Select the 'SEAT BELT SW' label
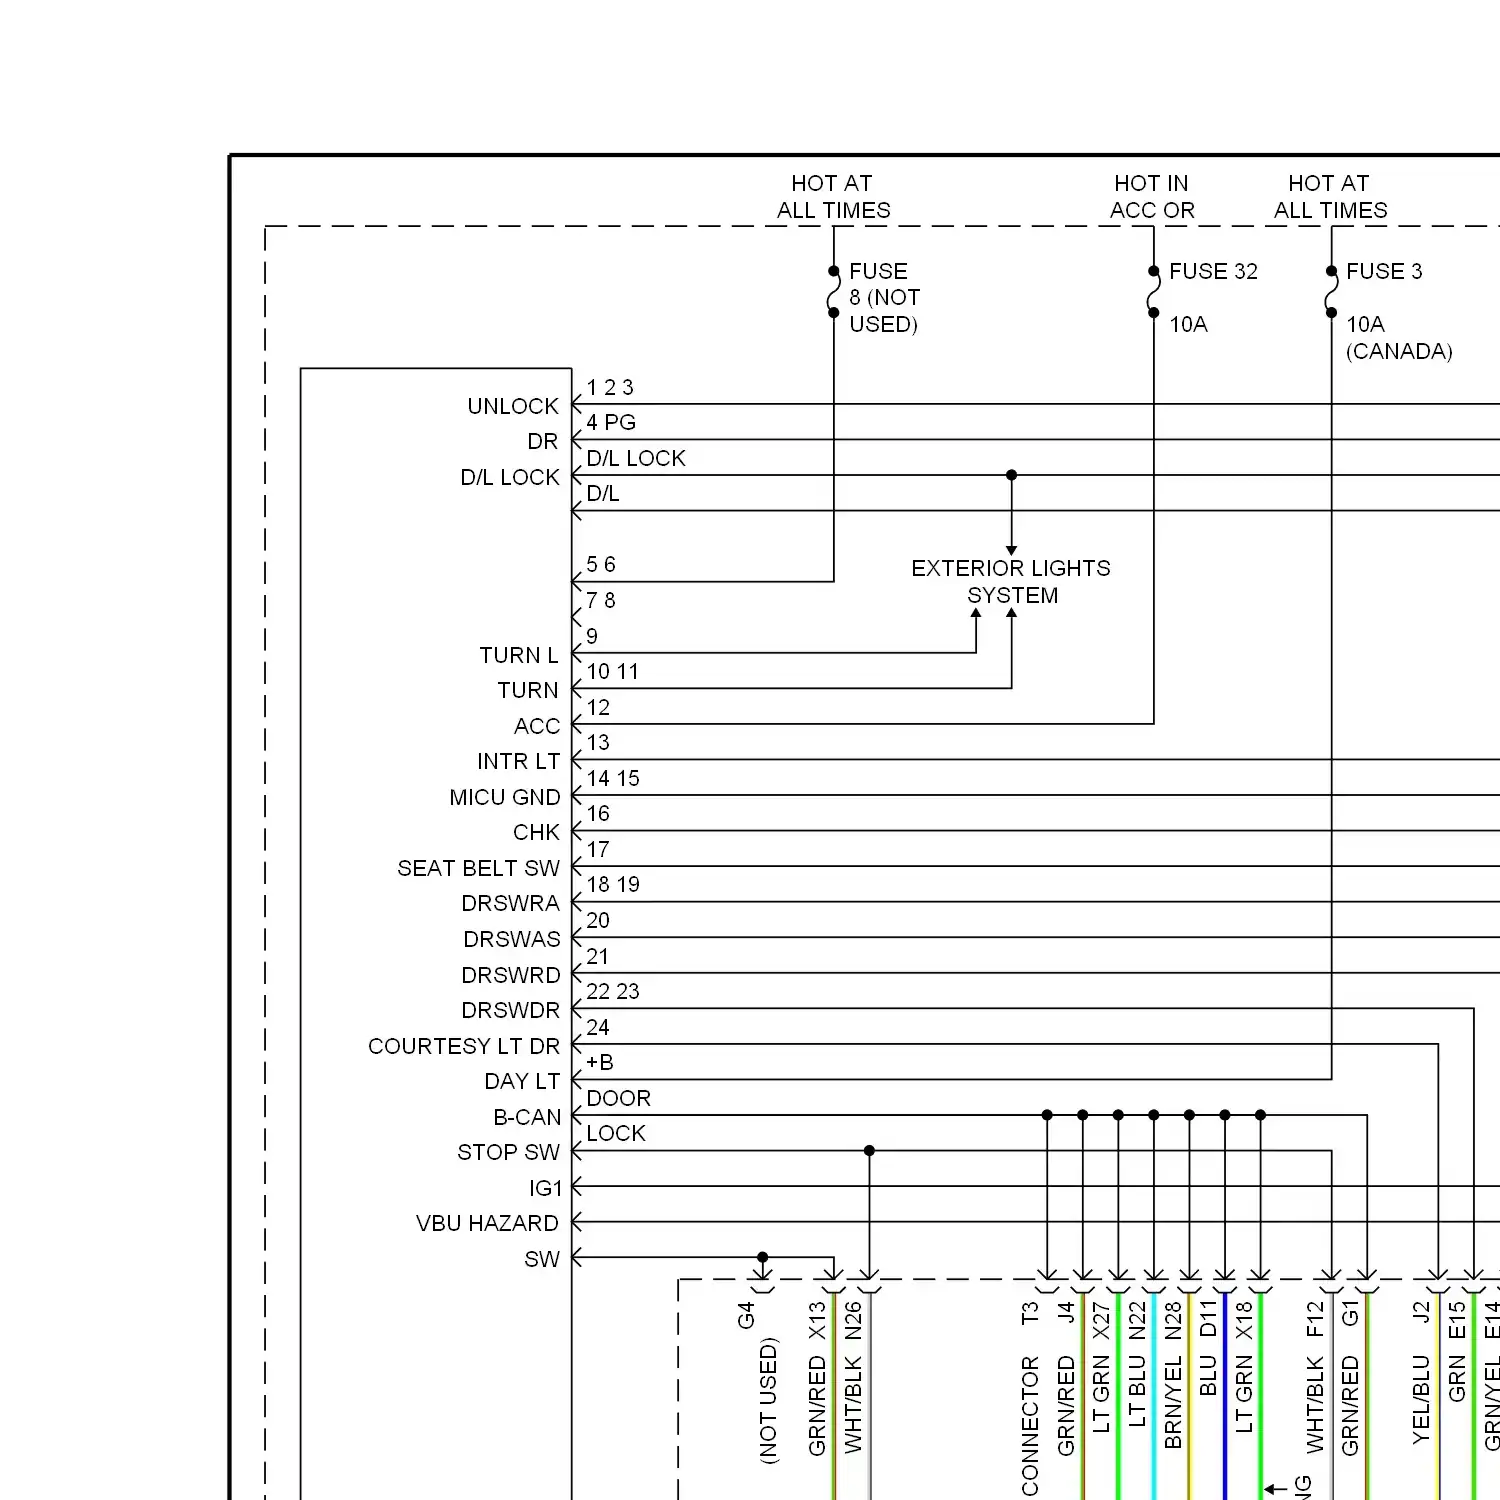The height and width of the screenshot is (1500, 1500). click(479, 868)
